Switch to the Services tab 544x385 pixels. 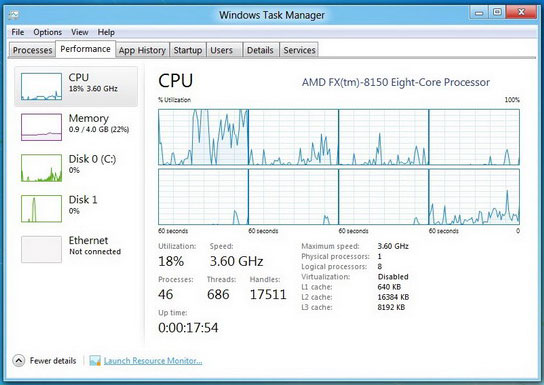(x=299, y=50)
